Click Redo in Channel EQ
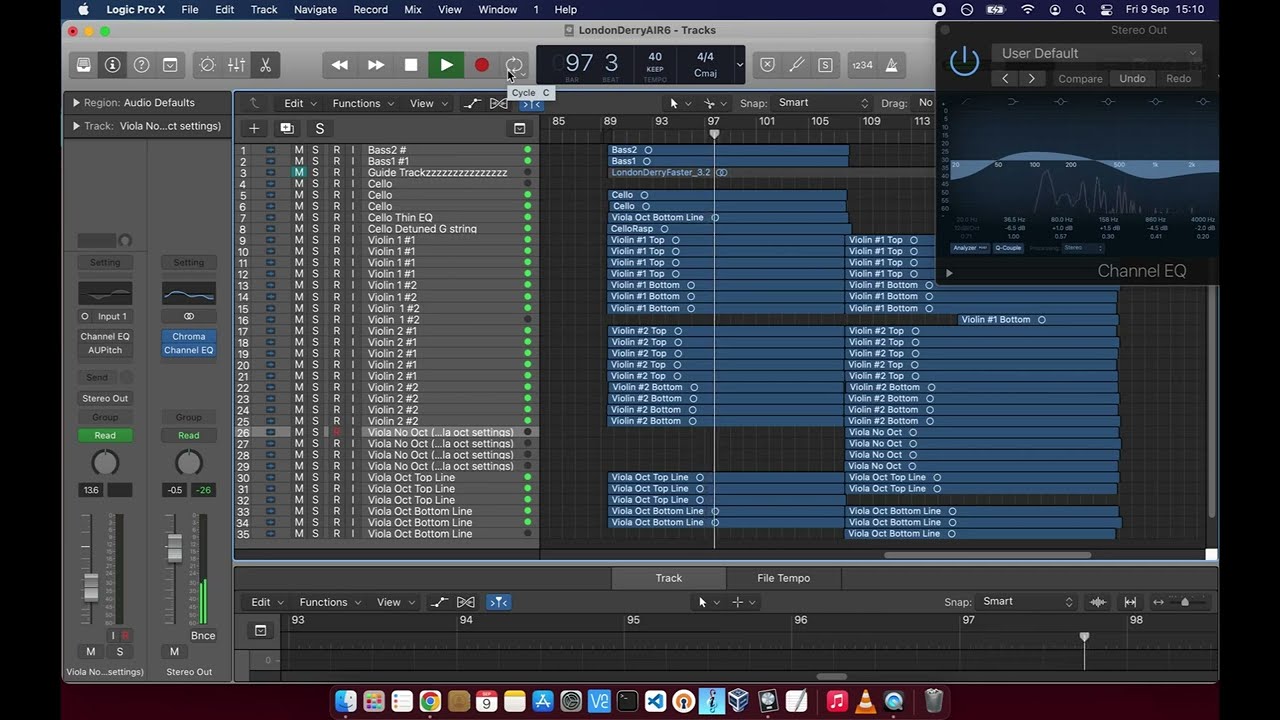Image resolution: width=1280 pixels, height=720 pixels. [1178, 78]
